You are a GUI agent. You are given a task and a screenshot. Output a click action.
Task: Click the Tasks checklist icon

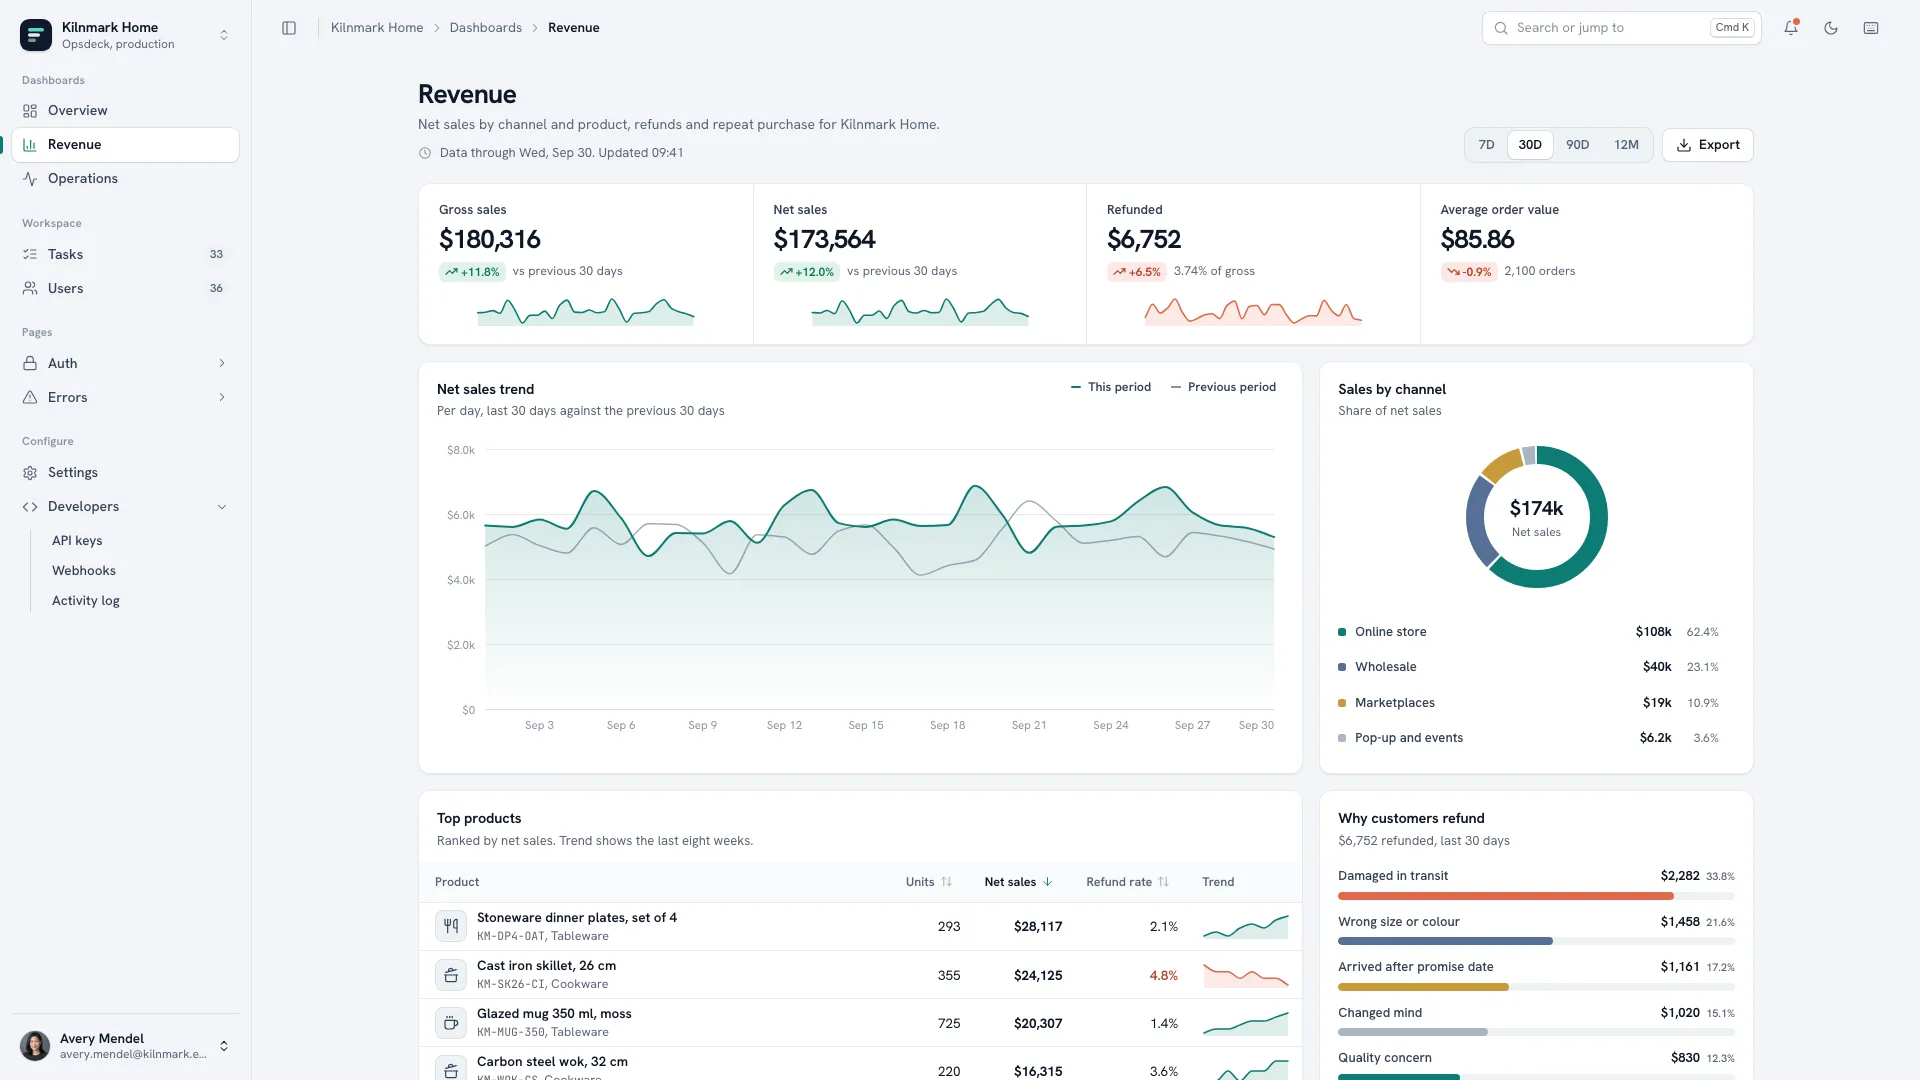pos(30,255)
